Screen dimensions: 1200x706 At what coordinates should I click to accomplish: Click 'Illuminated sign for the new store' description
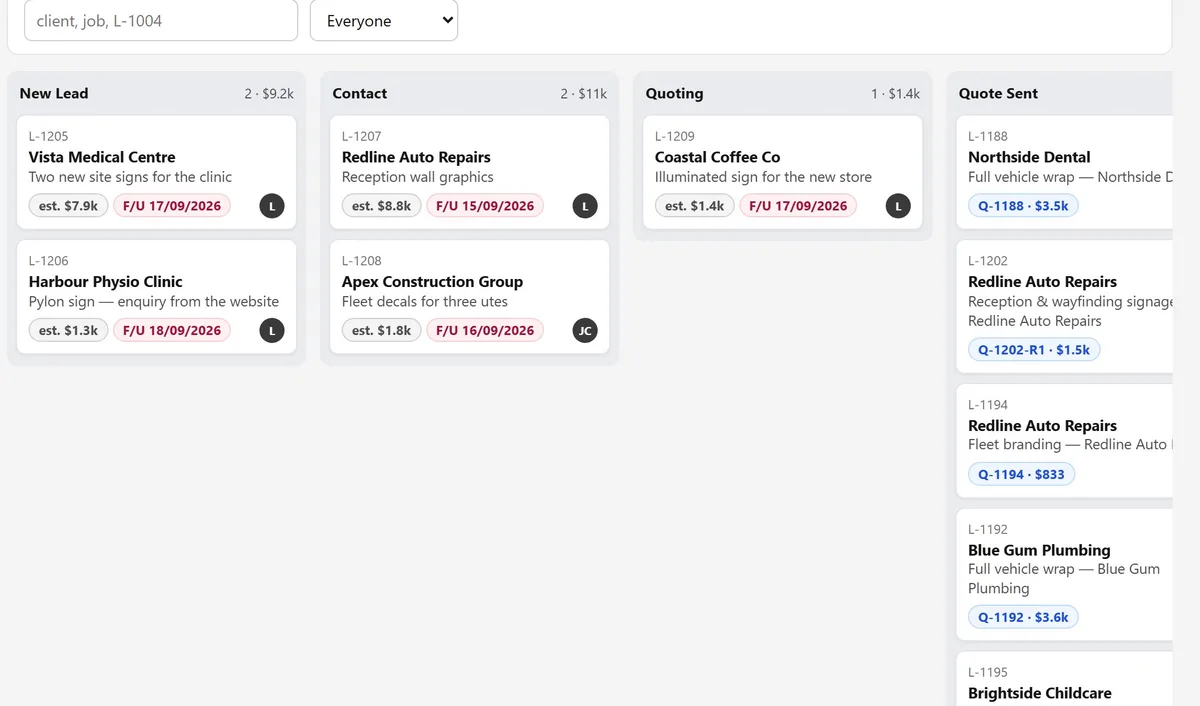[763, 177]
